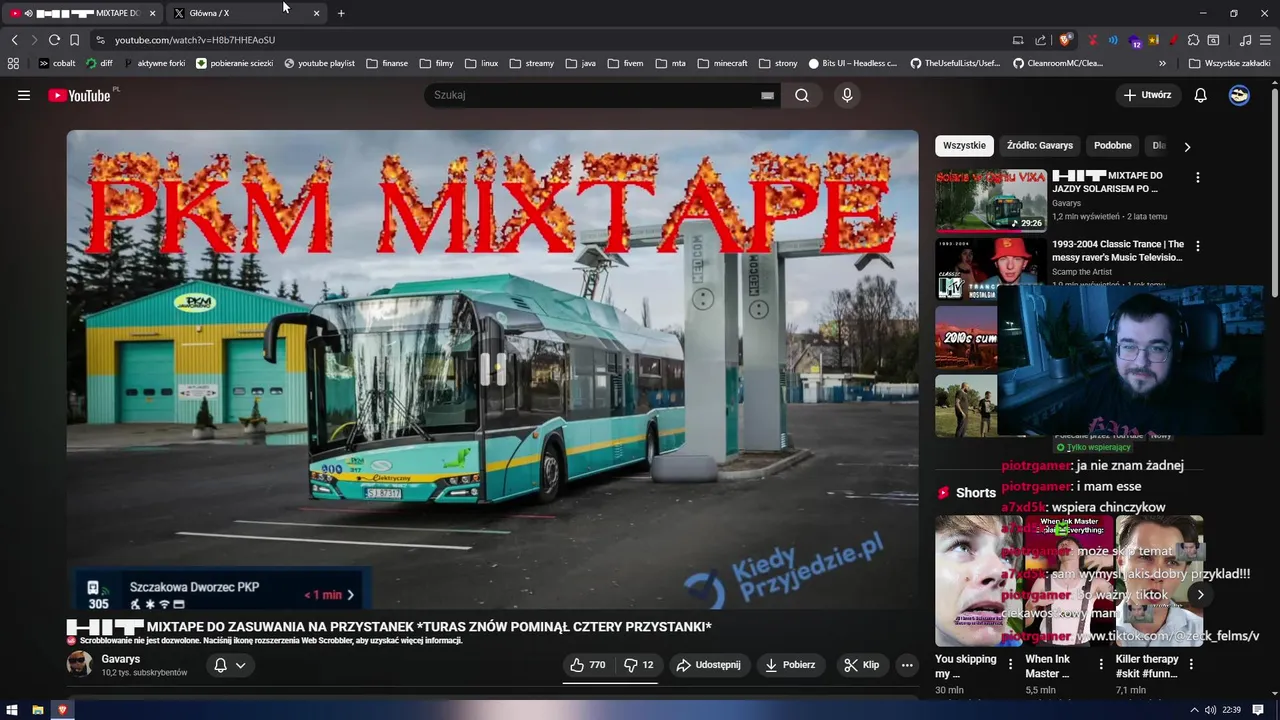Open the volume icon in system tray
Viewport: 1280px width, 720px height.
(x=1211, y=710)
